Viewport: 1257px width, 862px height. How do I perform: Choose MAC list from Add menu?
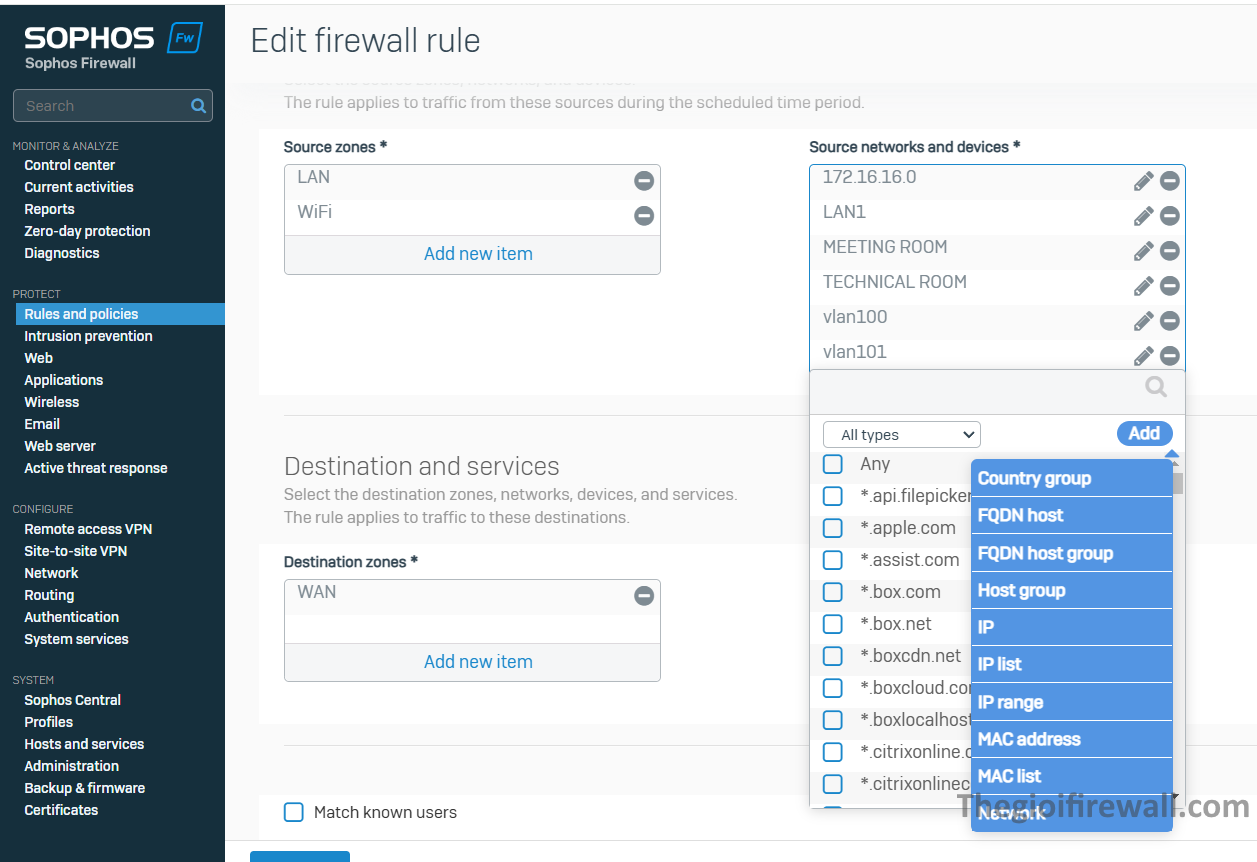tap(1071, 776)
